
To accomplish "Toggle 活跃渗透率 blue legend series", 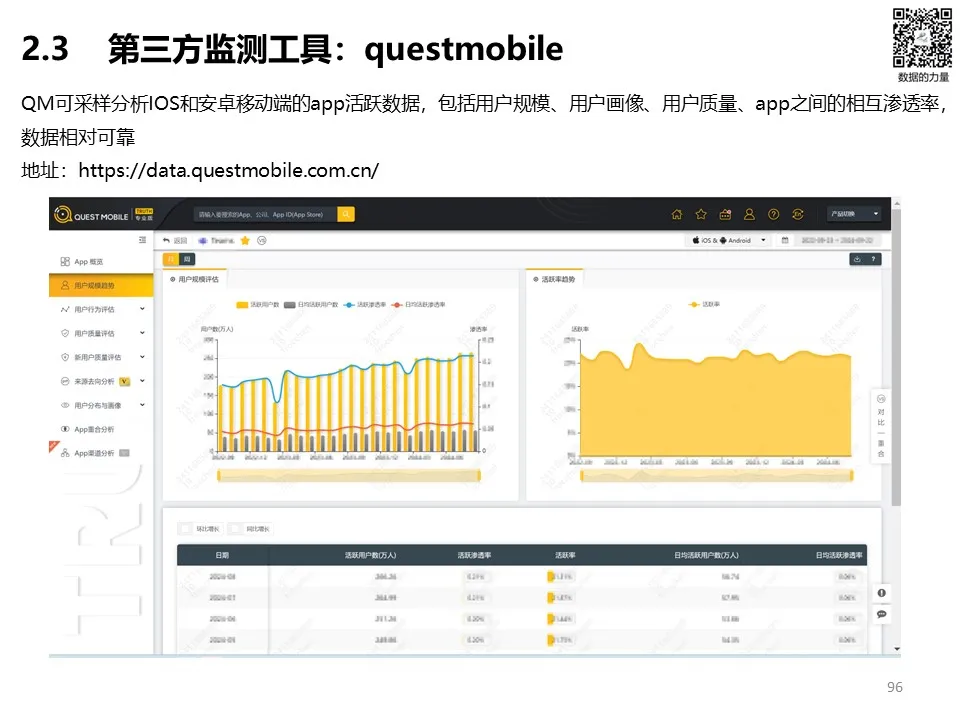I will pos(365,304).
